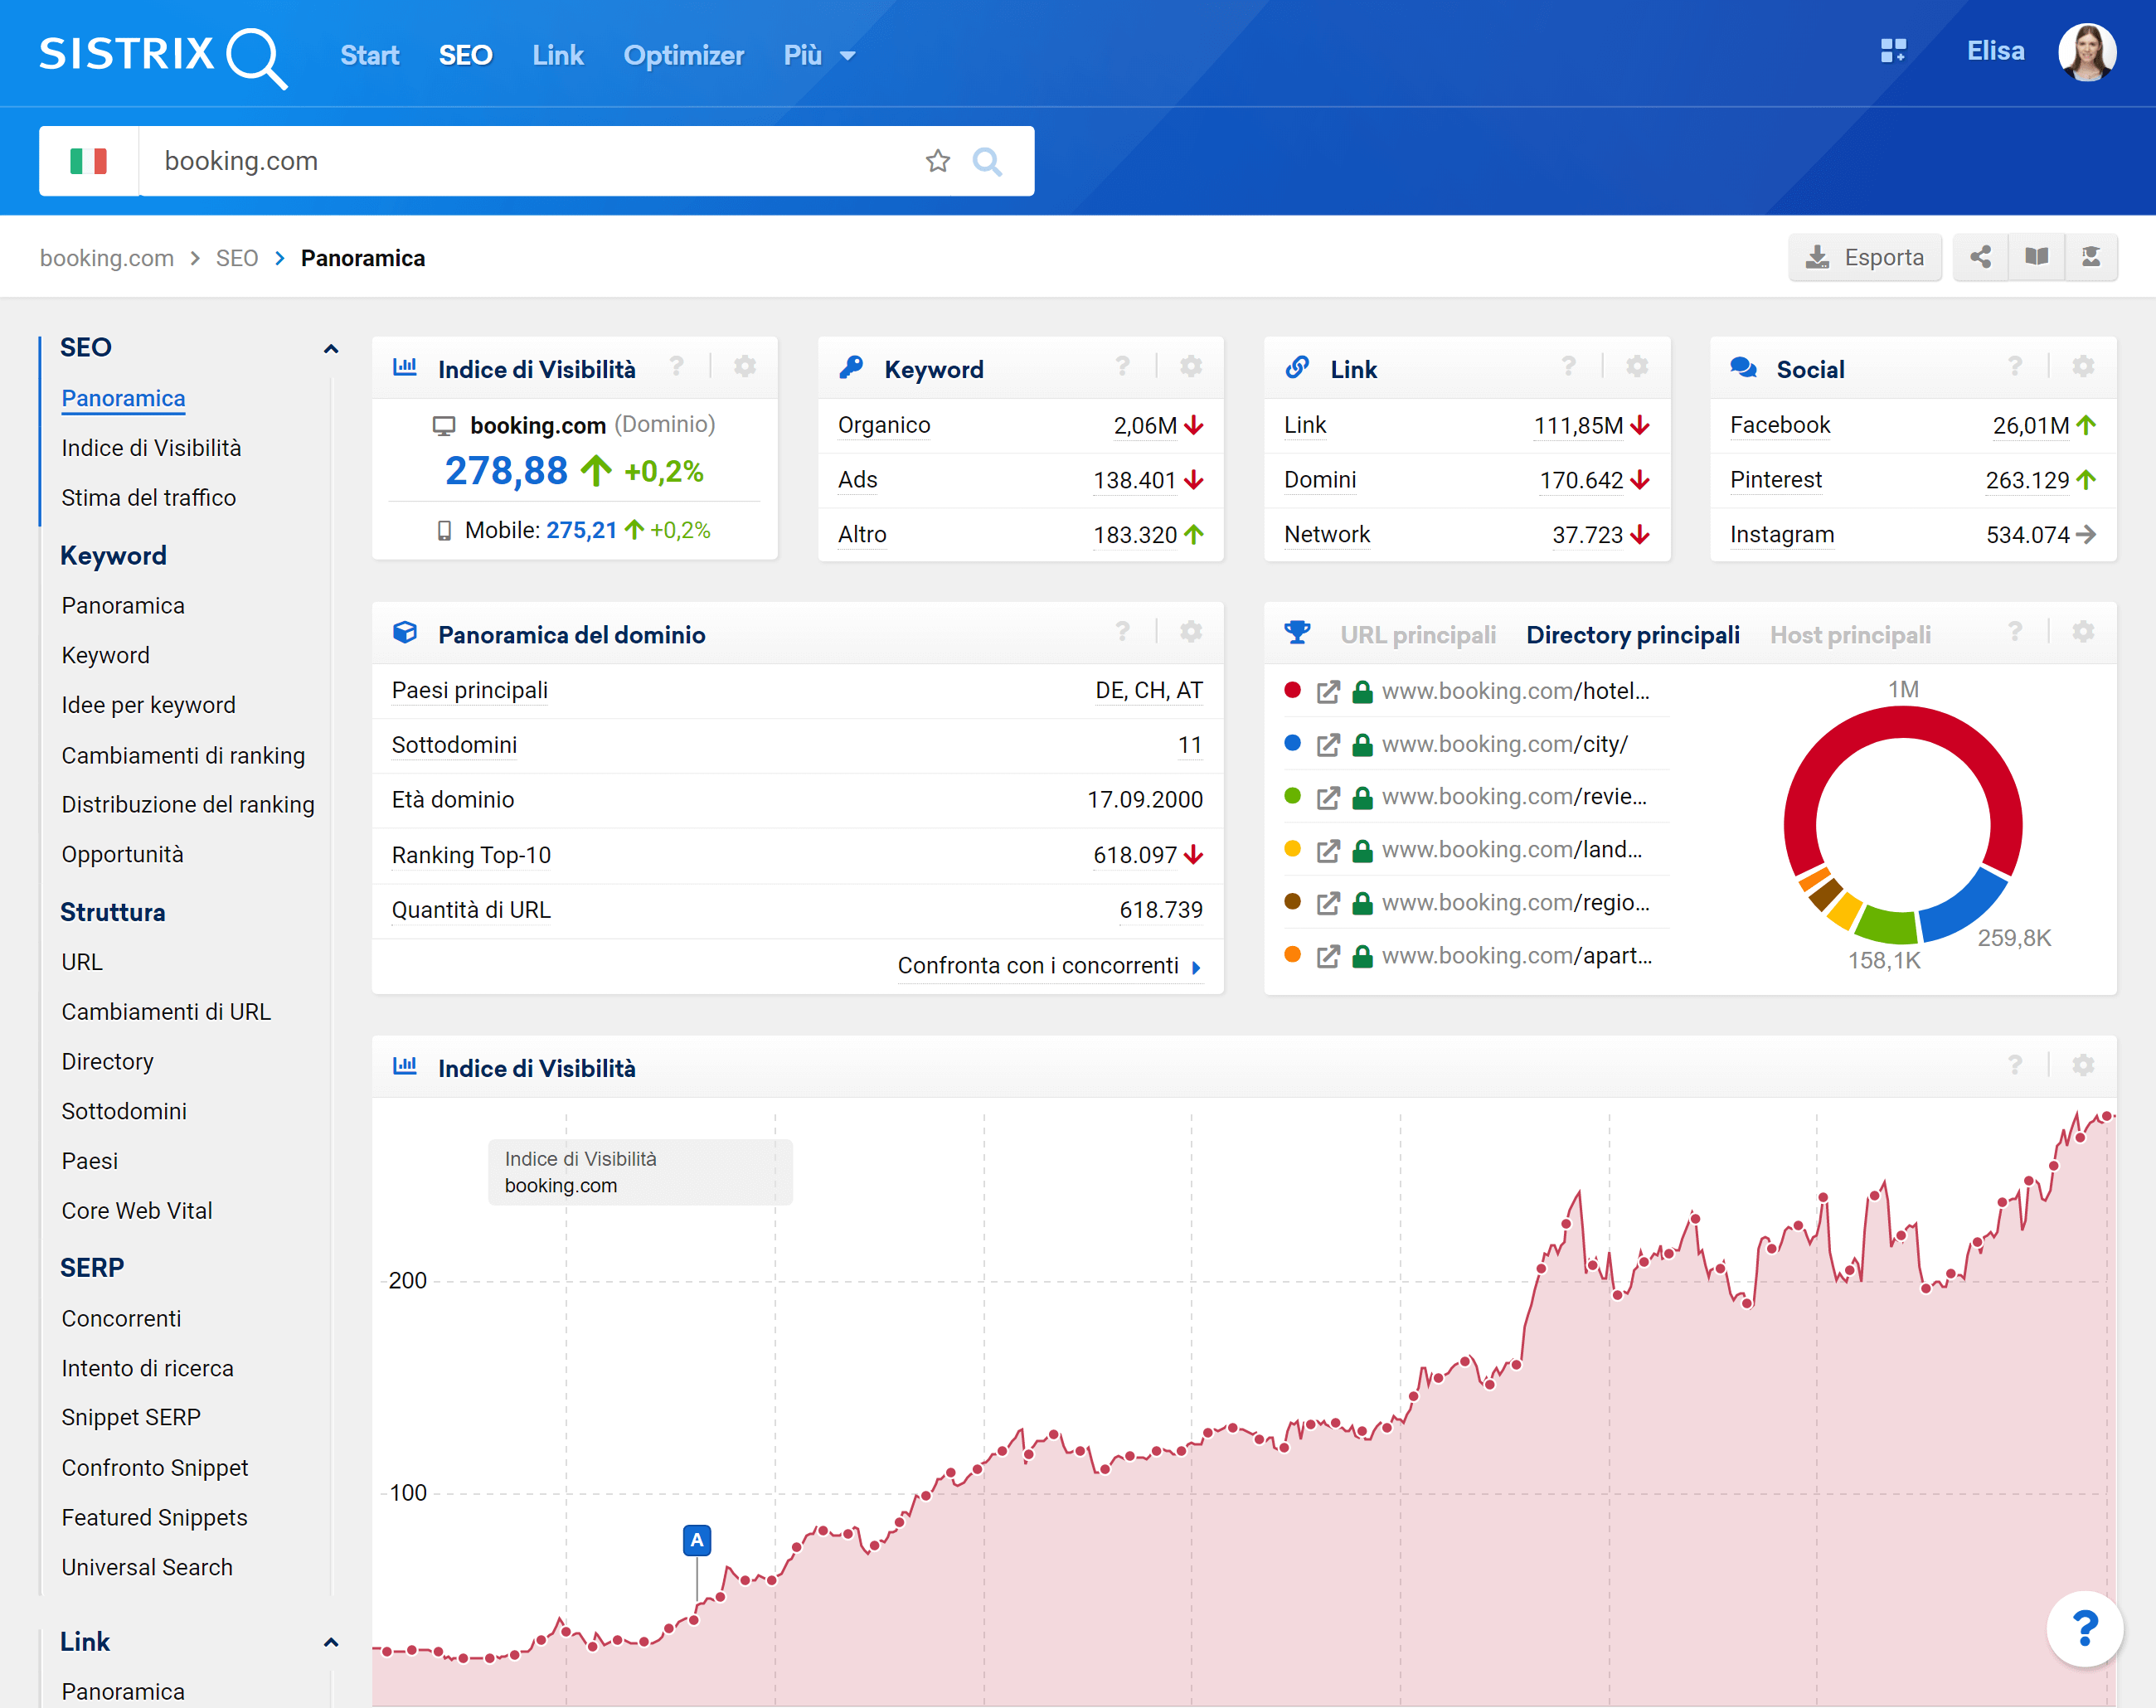
Task: Open settings gear of Panoramica del dominio
Action: point(1191,632)
